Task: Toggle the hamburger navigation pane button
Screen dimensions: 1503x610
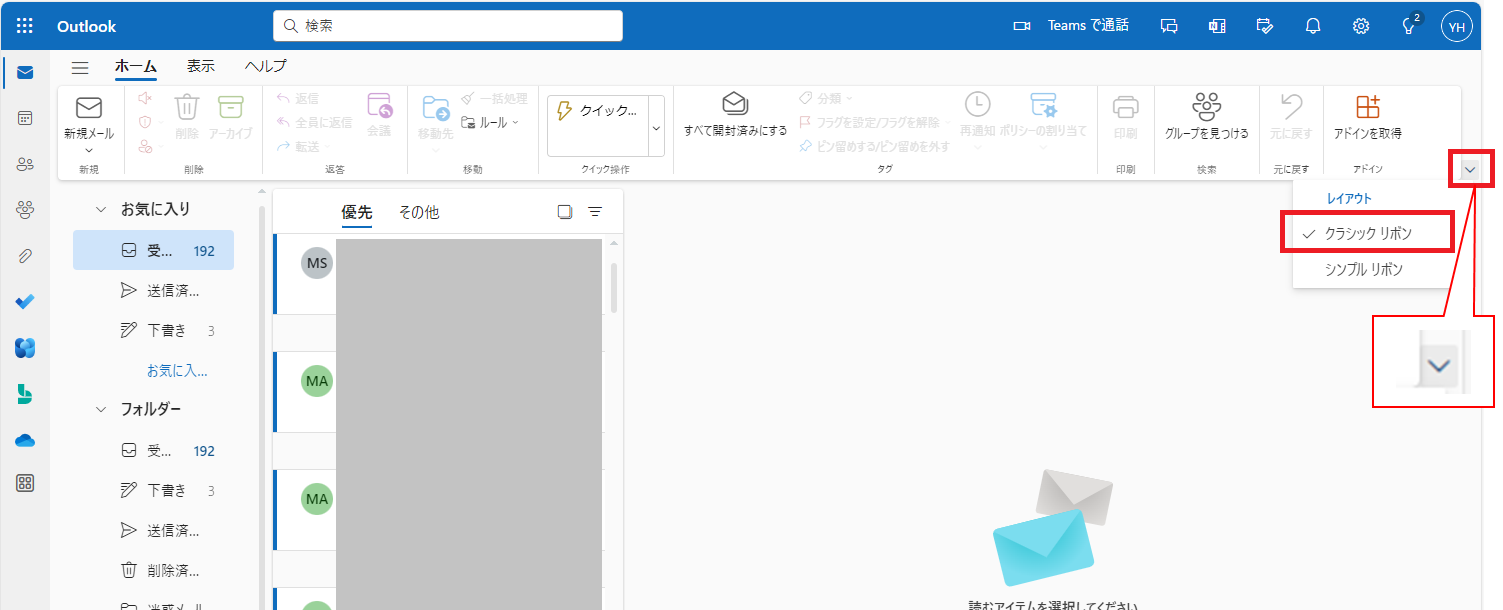Action: click(80, 67)
